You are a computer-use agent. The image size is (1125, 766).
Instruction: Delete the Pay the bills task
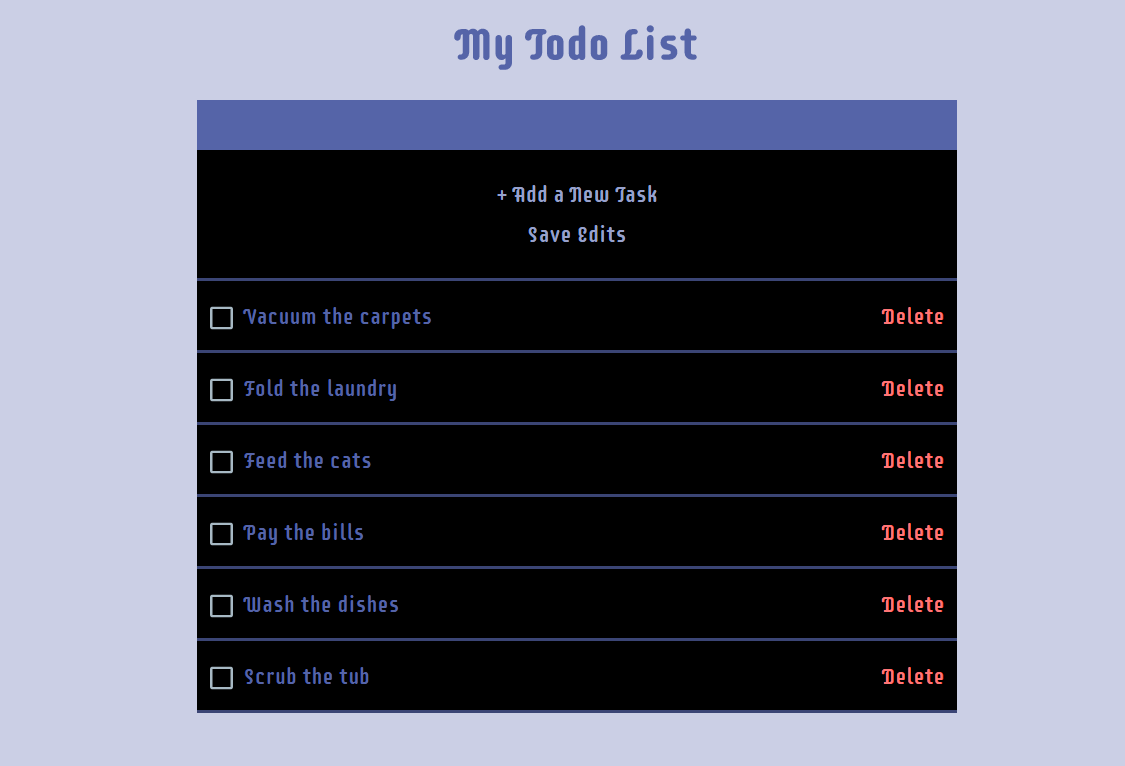click(912, 533)
